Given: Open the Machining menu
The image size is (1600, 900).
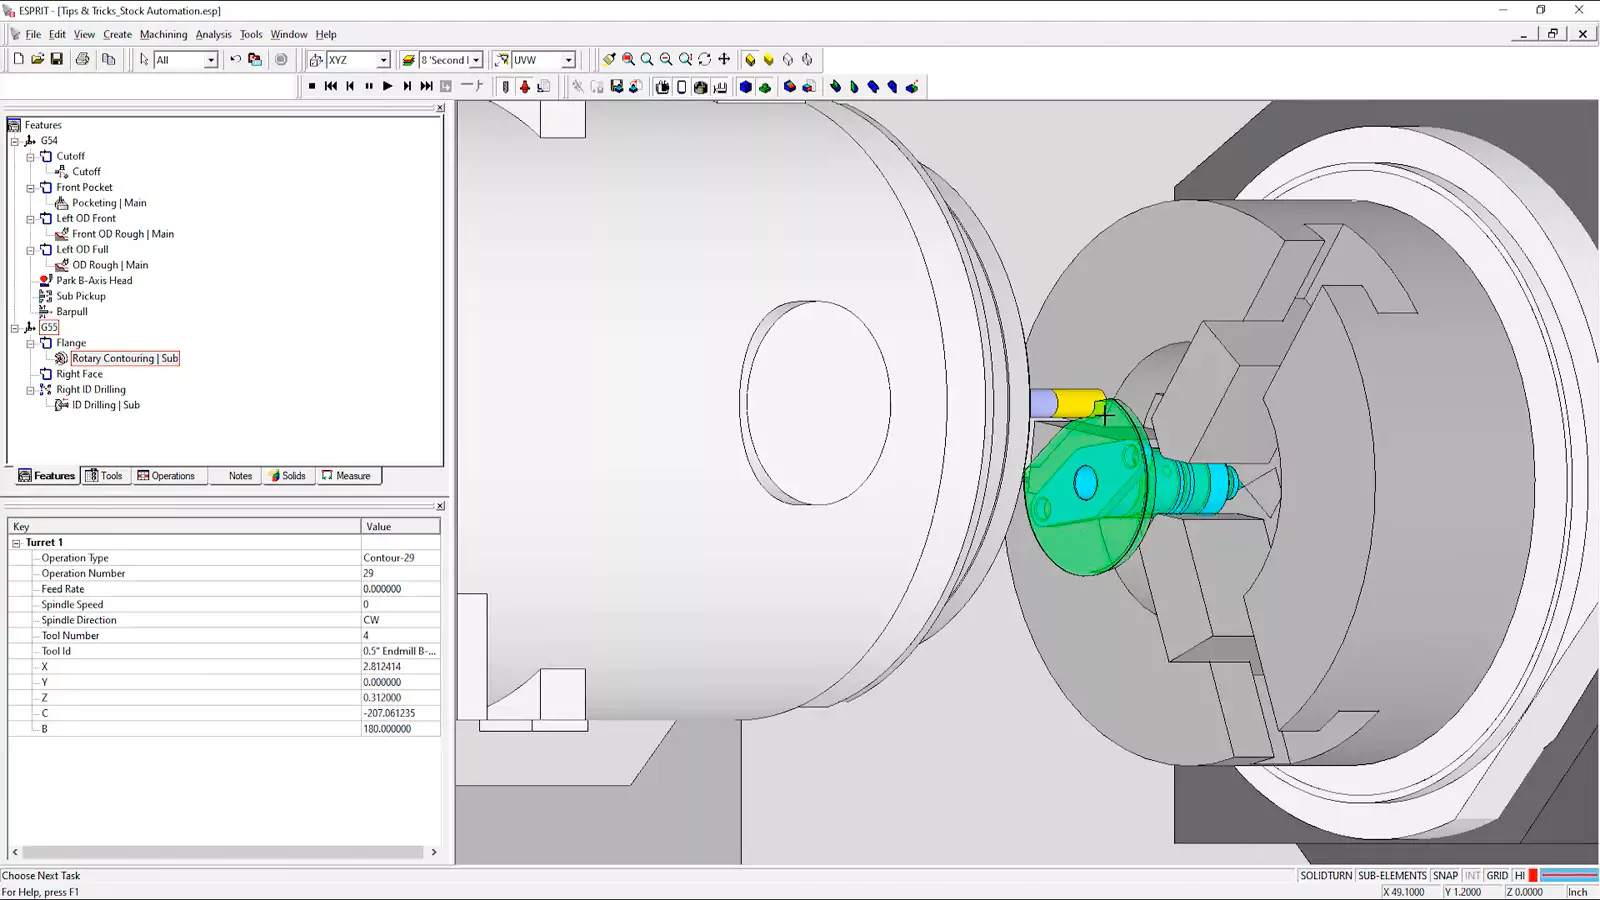Looking at the screenshot, I should click(163, 34).
